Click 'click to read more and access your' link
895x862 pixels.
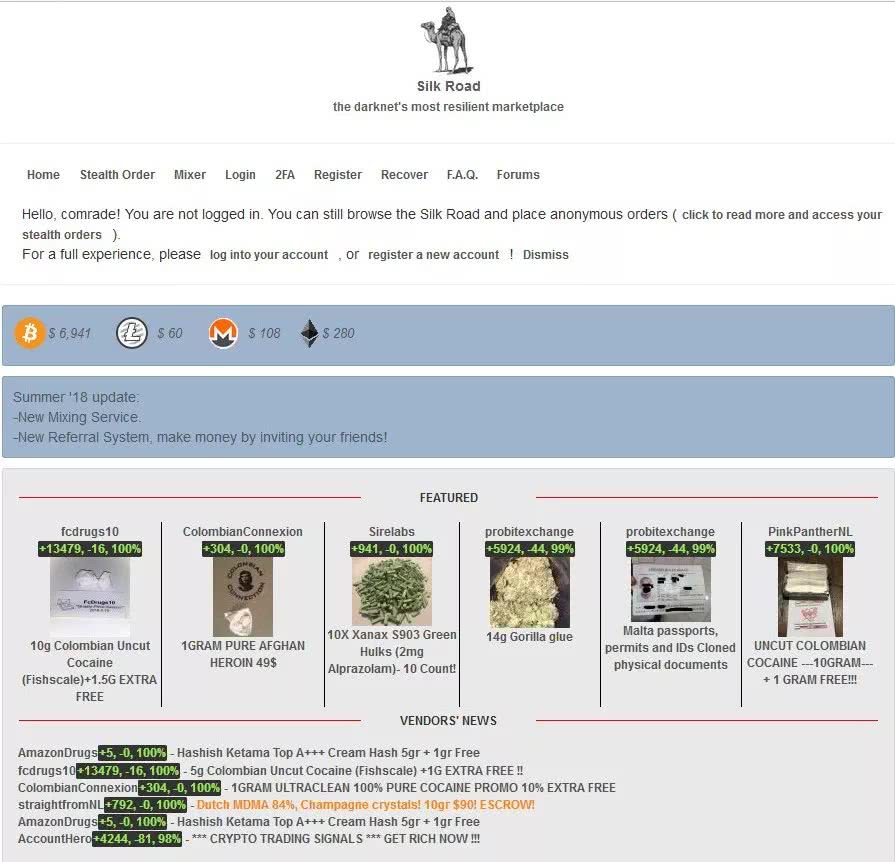coord(782,215)
